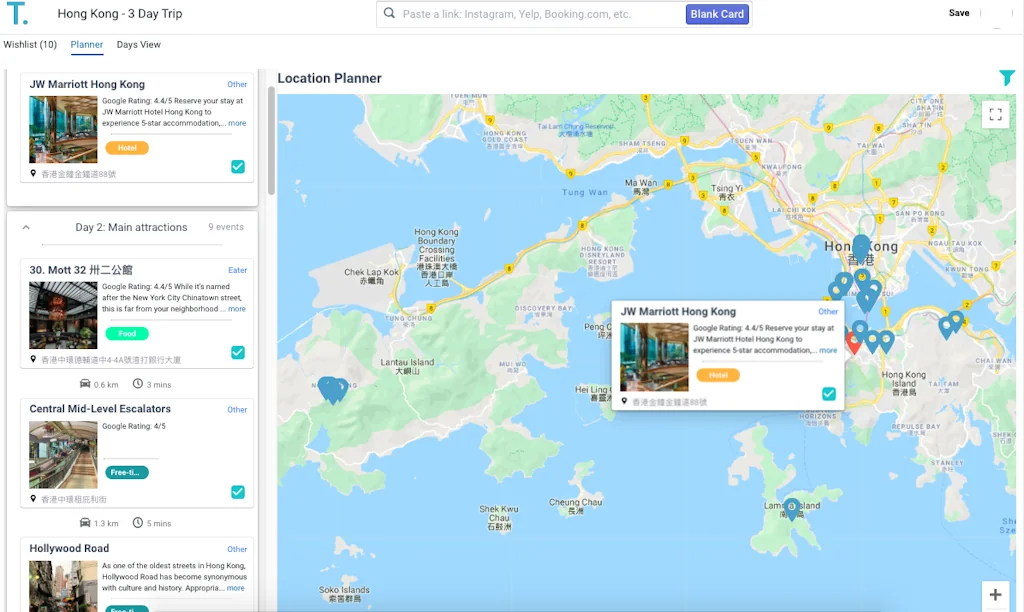Uncheck the Mott 32 card checkbox
This screenshot has height=612, width=1024.
[x=237, y=352]
